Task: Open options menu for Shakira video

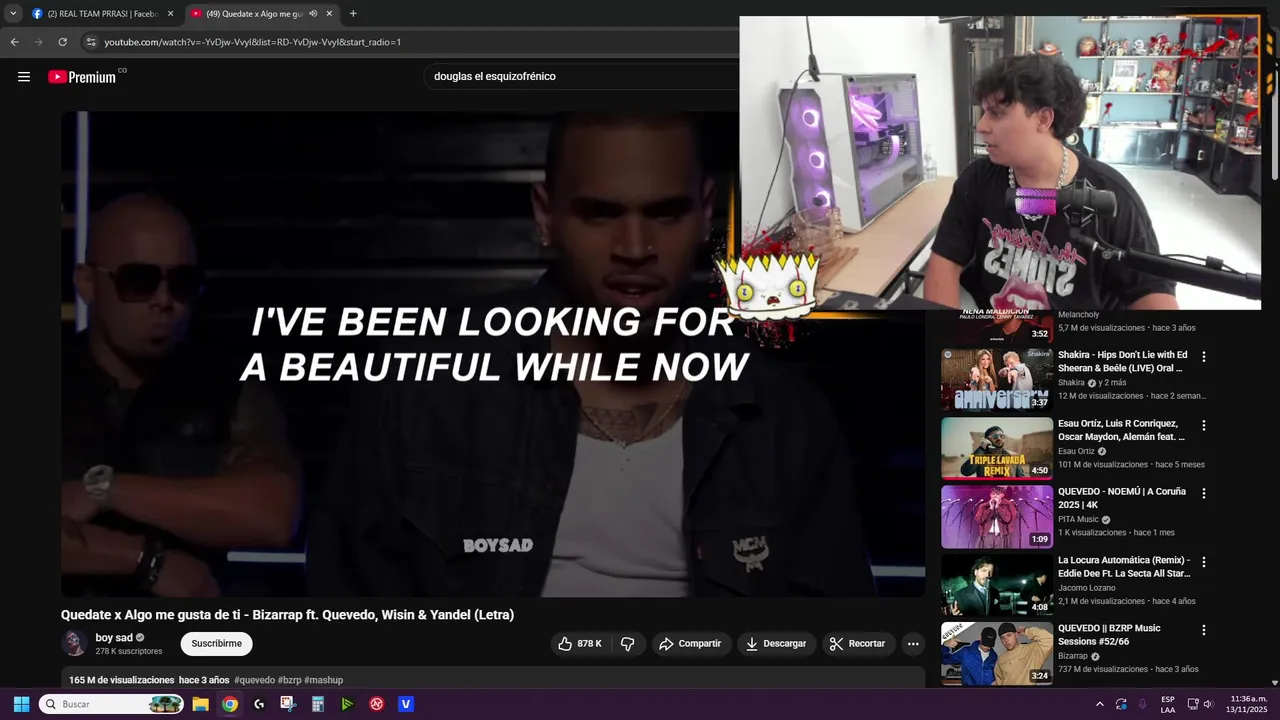Action: click(1204, 357)
